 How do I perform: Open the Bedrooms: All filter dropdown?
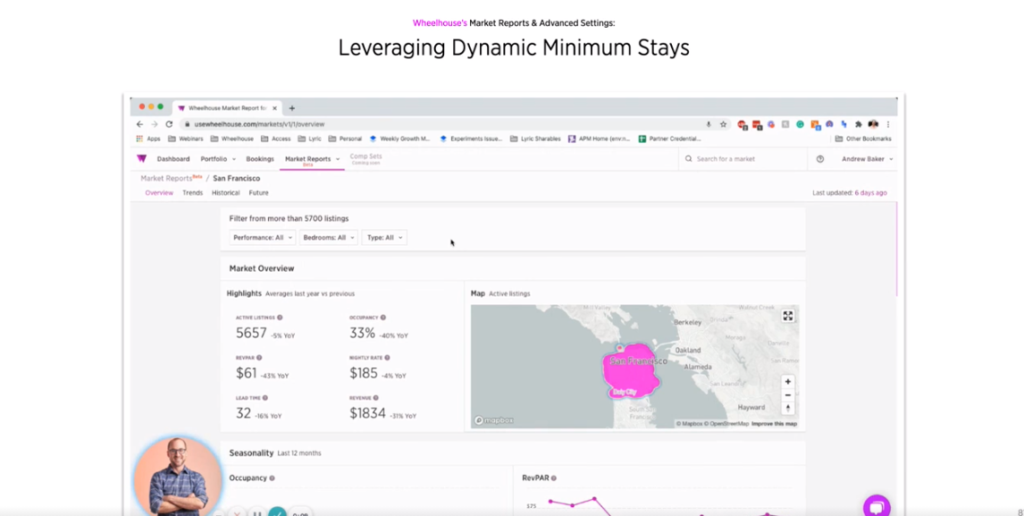pyautogui.click(x=328, y=238)
